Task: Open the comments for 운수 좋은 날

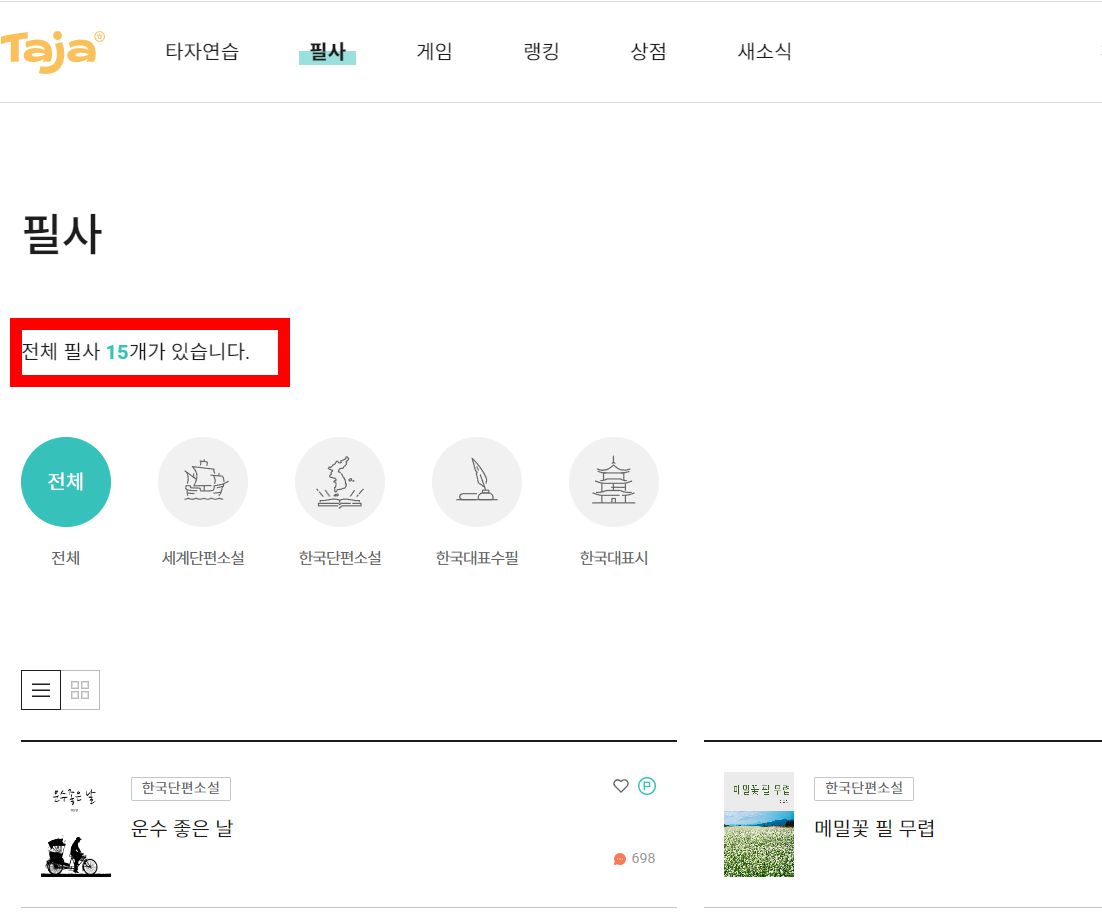Action: (x=635, y=858)
